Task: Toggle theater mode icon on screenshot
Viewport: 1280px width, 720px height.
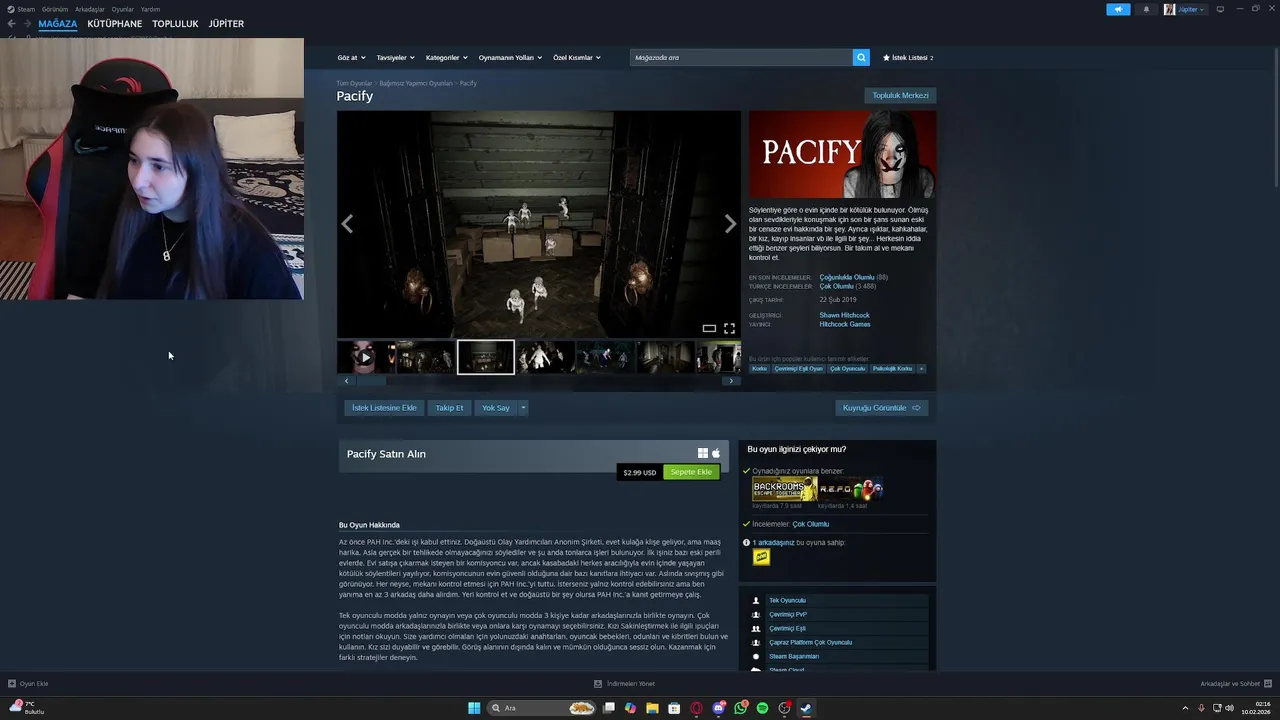Action: click(x=709, y=328)
